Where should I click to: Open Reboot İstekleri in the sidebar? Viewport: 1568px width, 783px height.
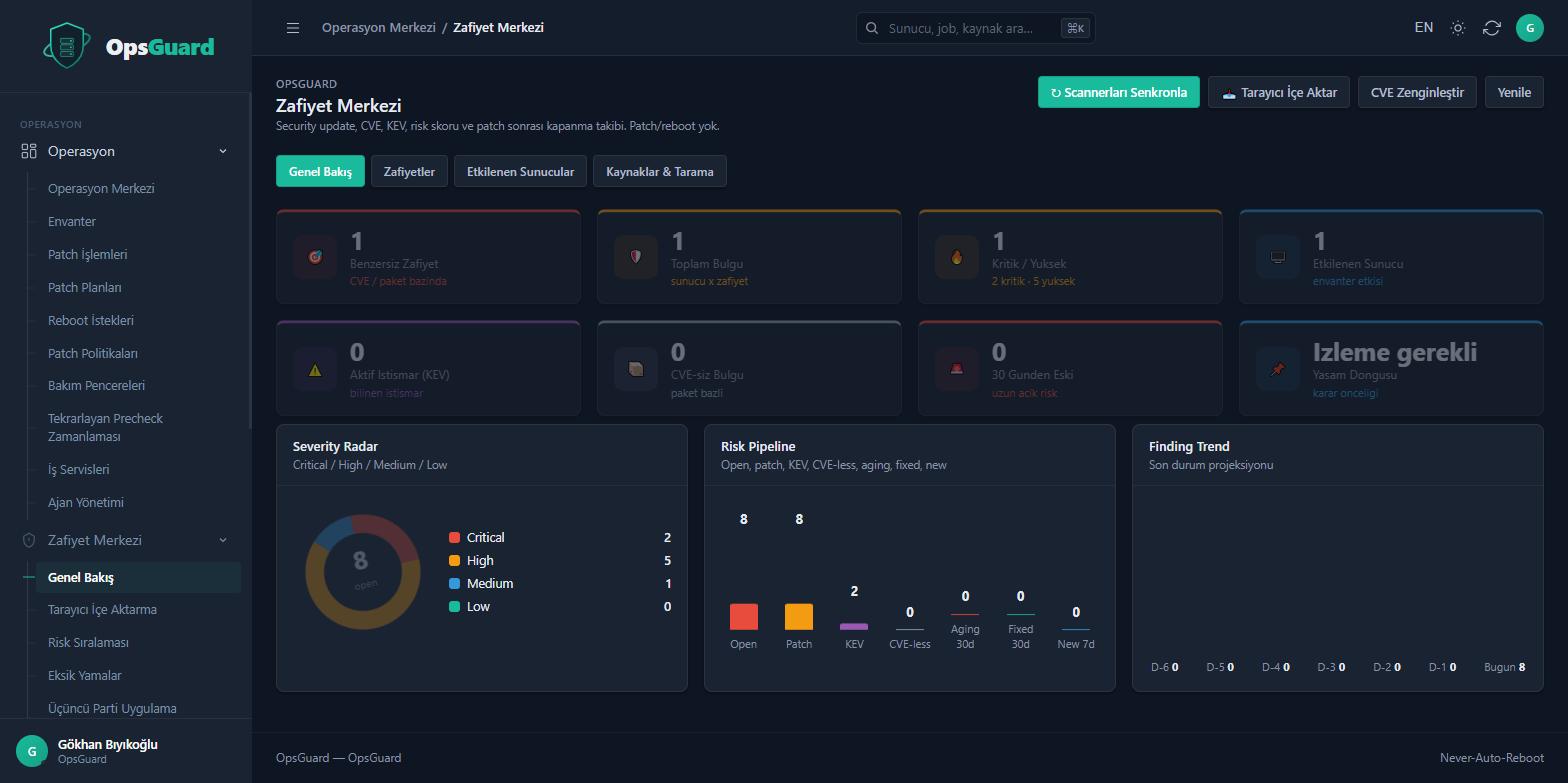pyautogui.click(x=91, y=320)
